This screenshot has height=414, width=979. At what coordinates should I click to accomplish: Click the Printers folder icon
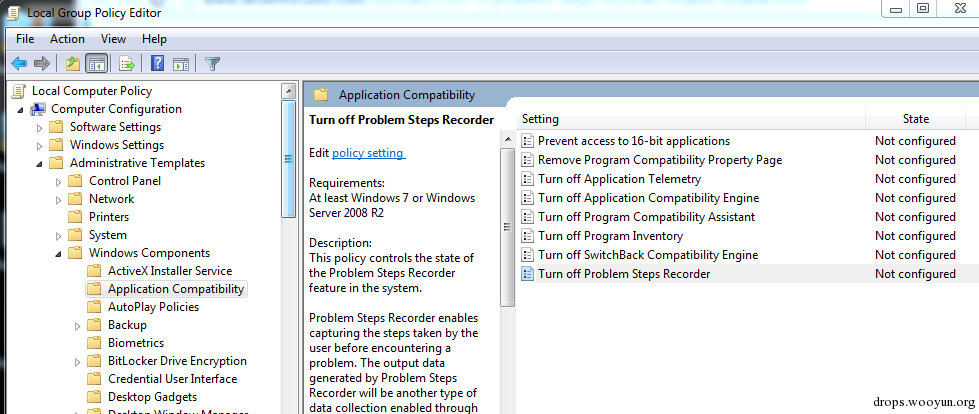pyautogui.click(x=76, y=217)
